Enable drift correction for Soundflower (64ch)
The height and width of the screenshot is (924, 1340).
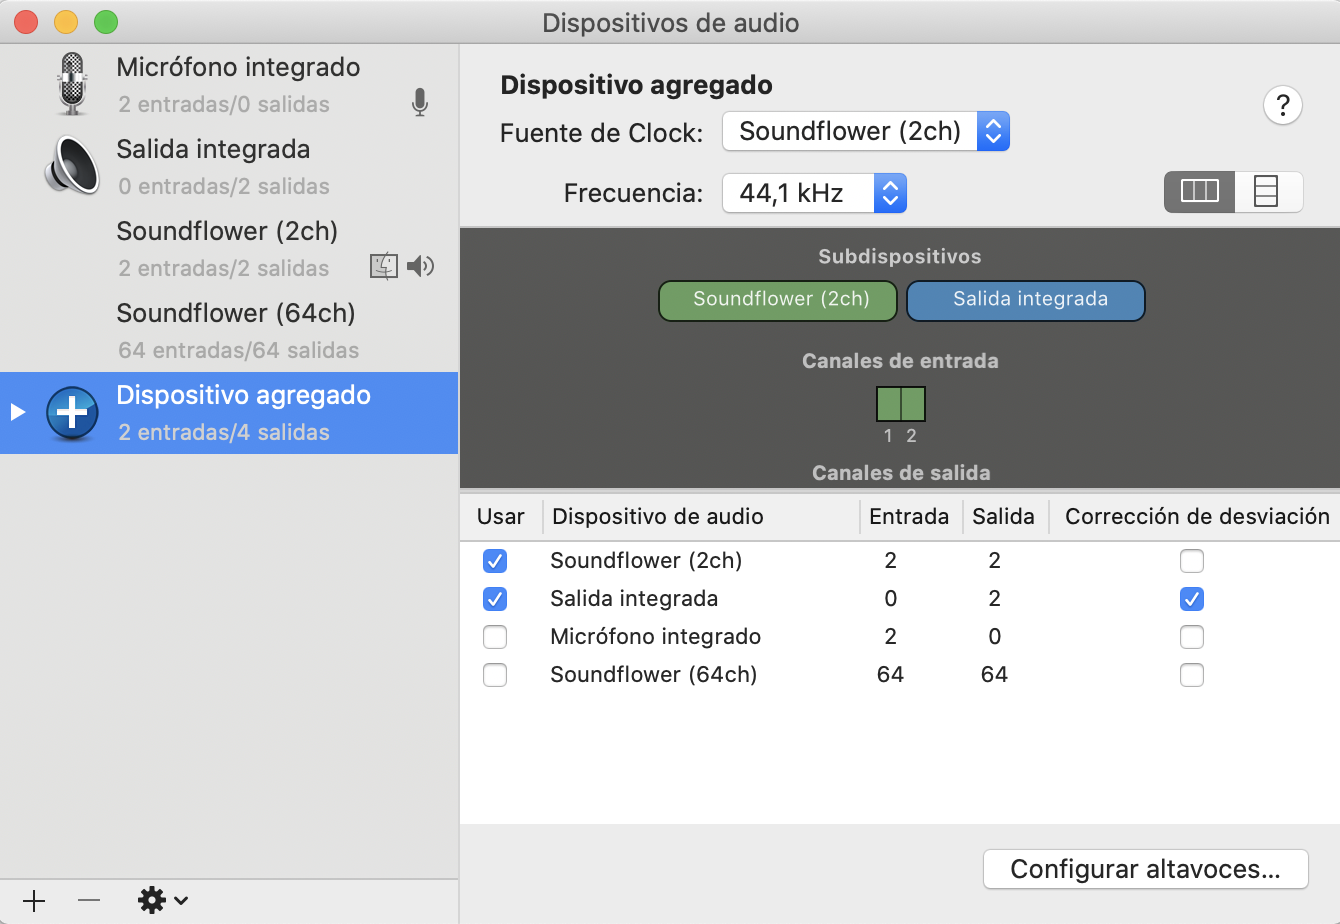(1191, 675)
